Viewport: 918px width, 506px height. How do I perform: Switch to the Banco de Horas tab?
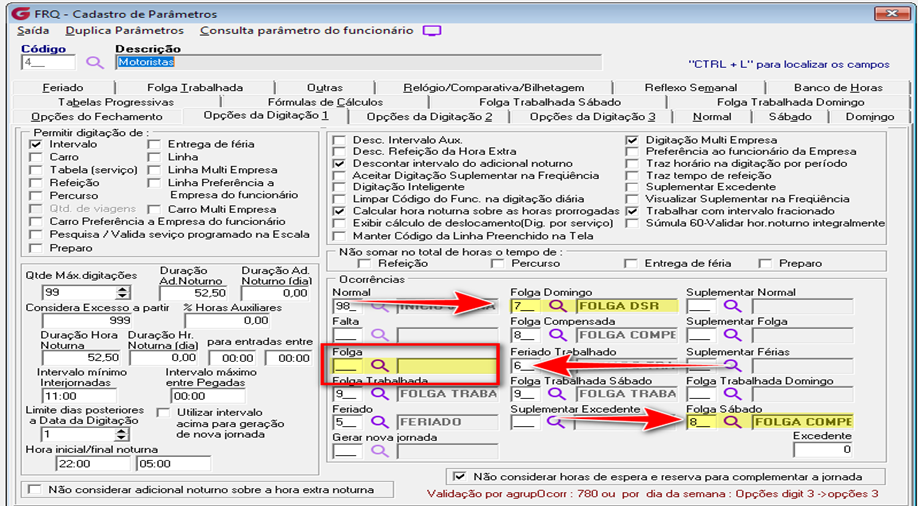838,88
